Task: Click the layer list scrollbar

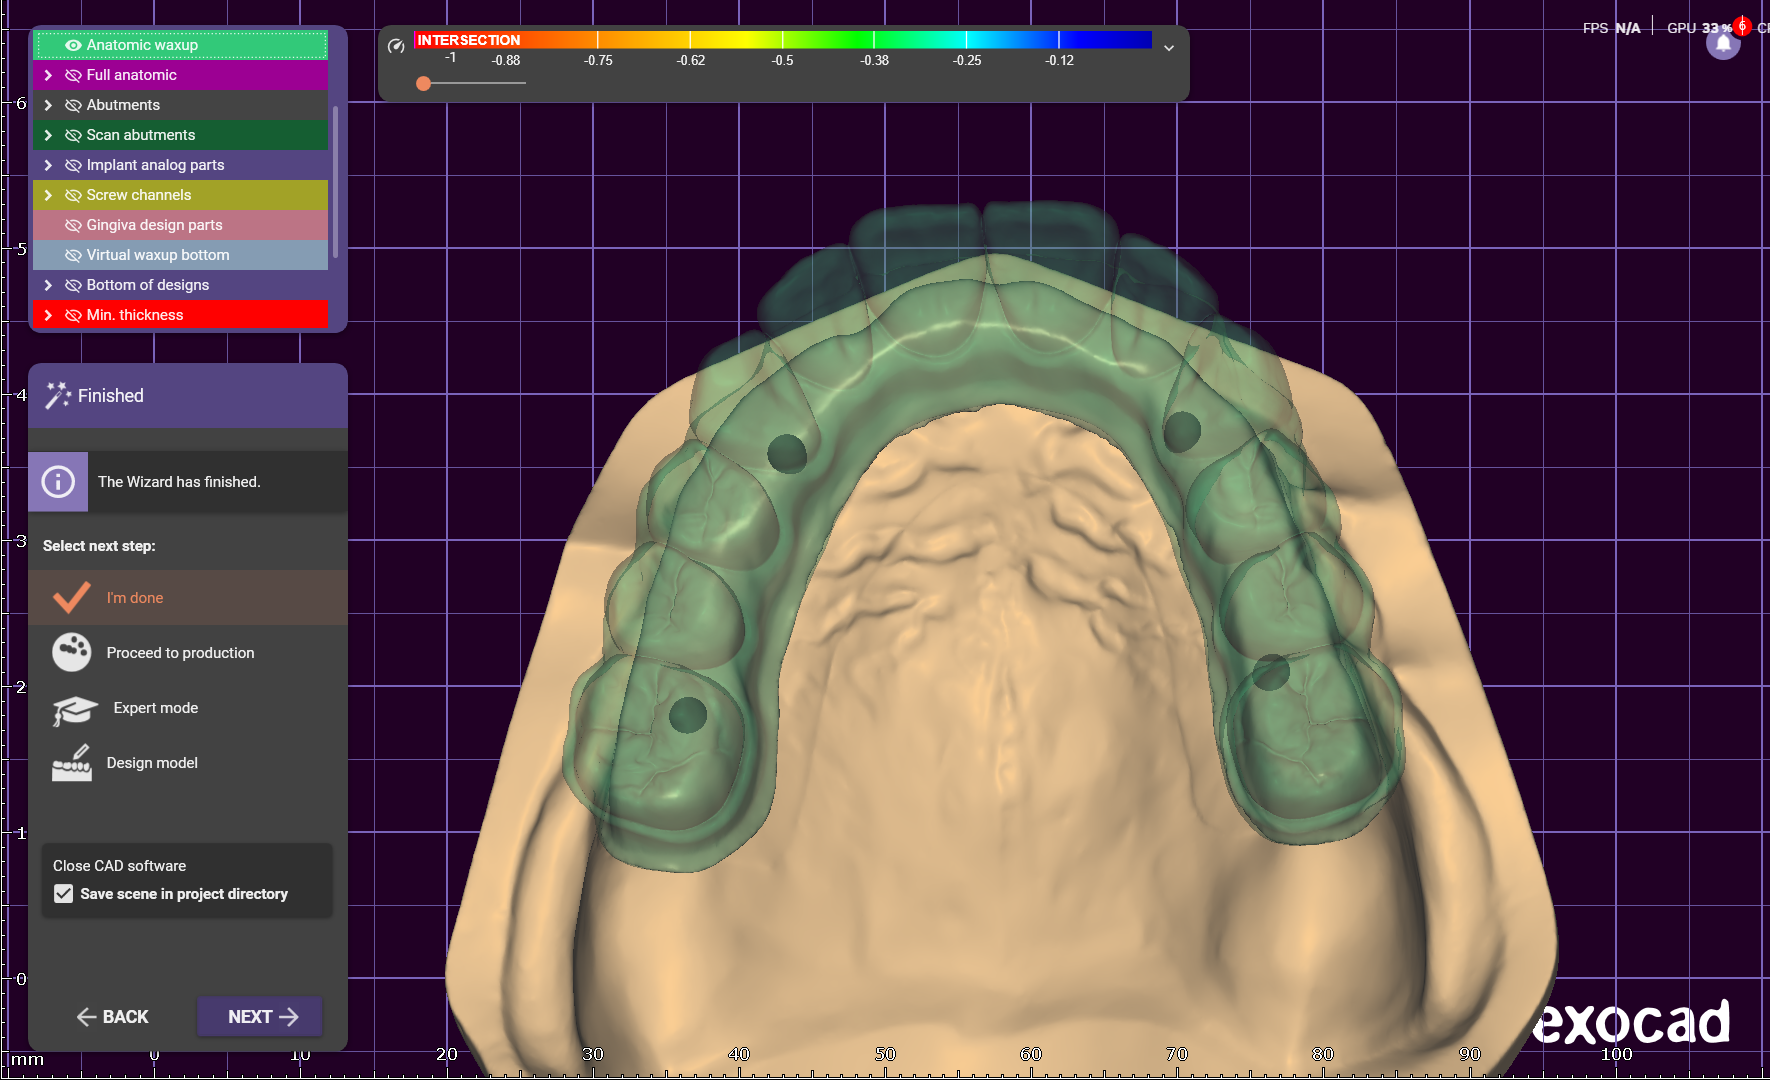Action: pyautogui.click(x=336, y=180)
